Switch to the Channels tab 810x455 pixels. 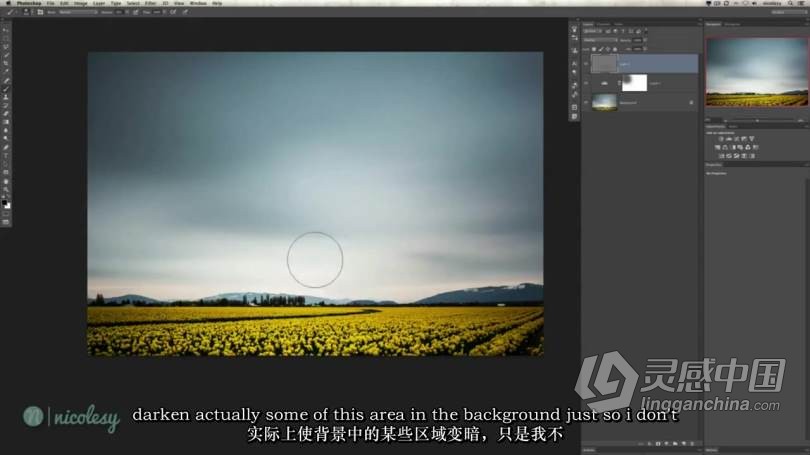603,24
